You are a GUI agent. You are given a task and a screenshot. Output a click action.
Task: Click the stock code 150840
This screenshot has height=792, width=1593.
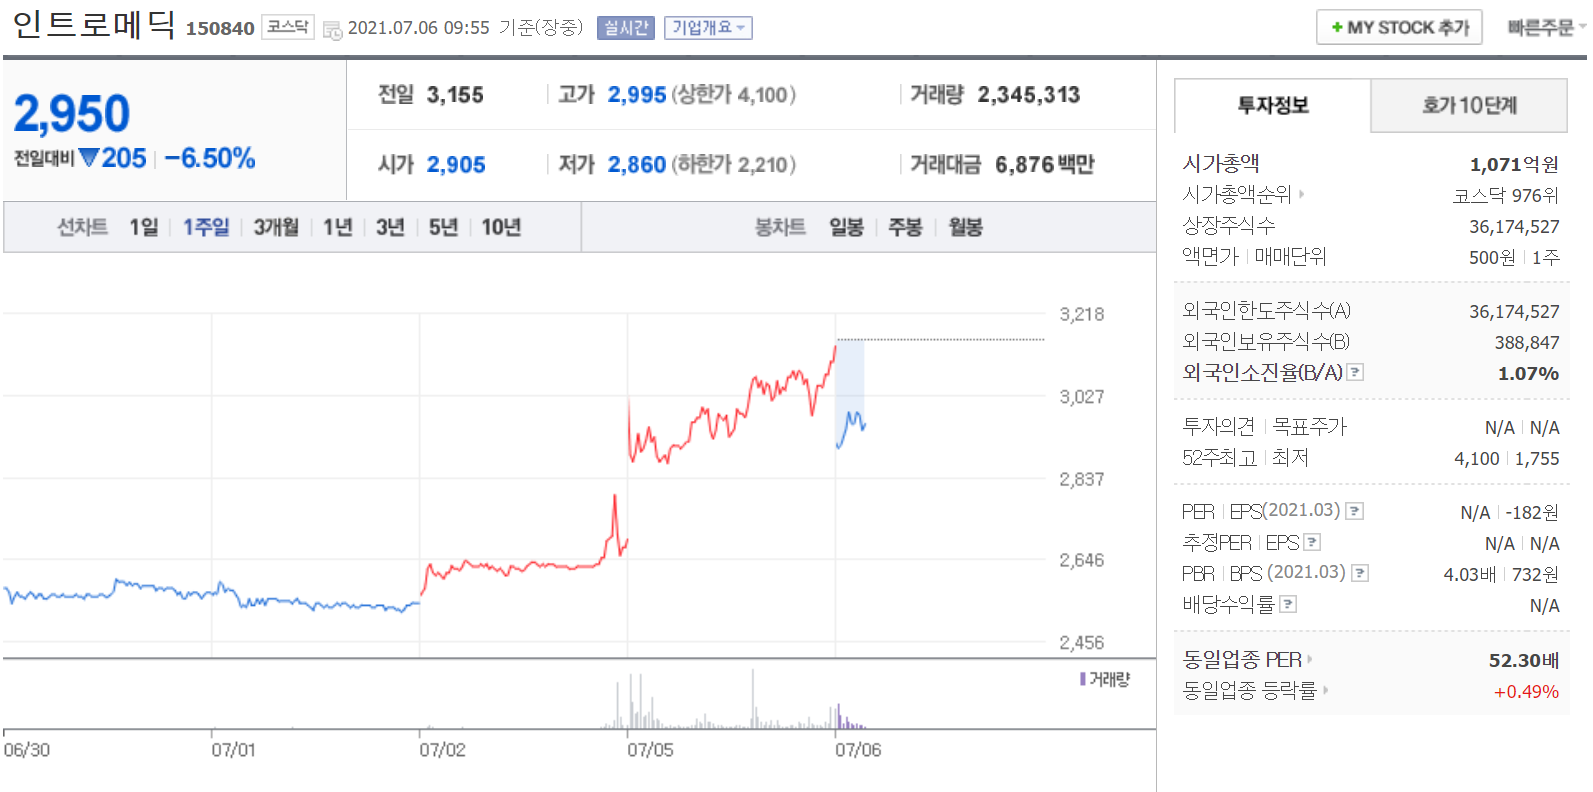click(x=220, y=29)
